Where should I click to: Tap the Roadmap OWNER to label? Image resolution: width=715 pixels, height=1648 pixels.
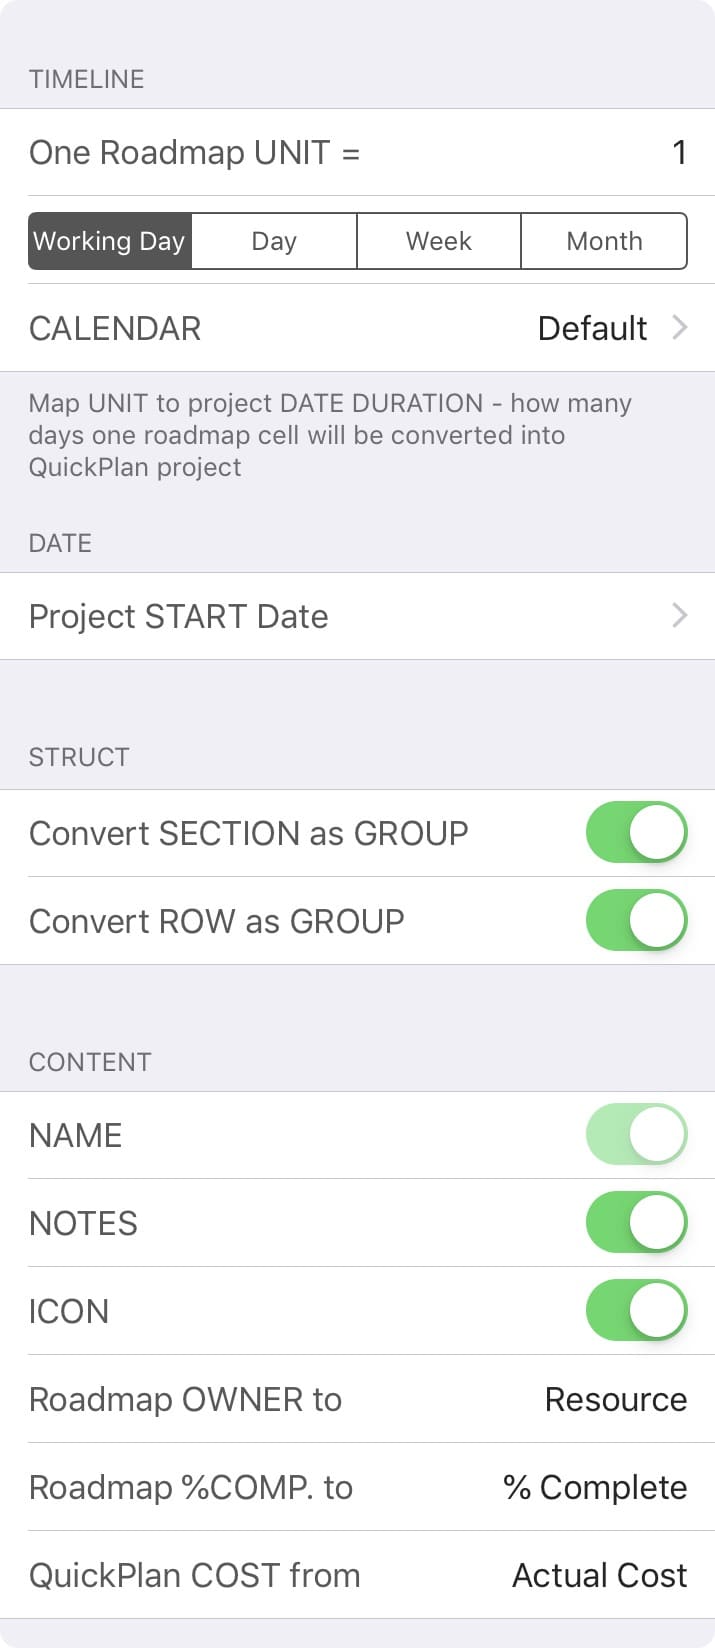186,1399
